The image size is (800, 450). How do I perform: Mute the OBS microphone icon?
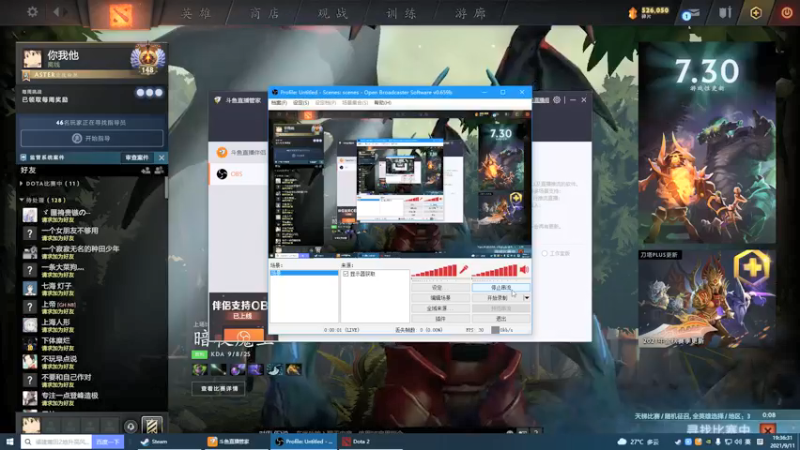464,270
